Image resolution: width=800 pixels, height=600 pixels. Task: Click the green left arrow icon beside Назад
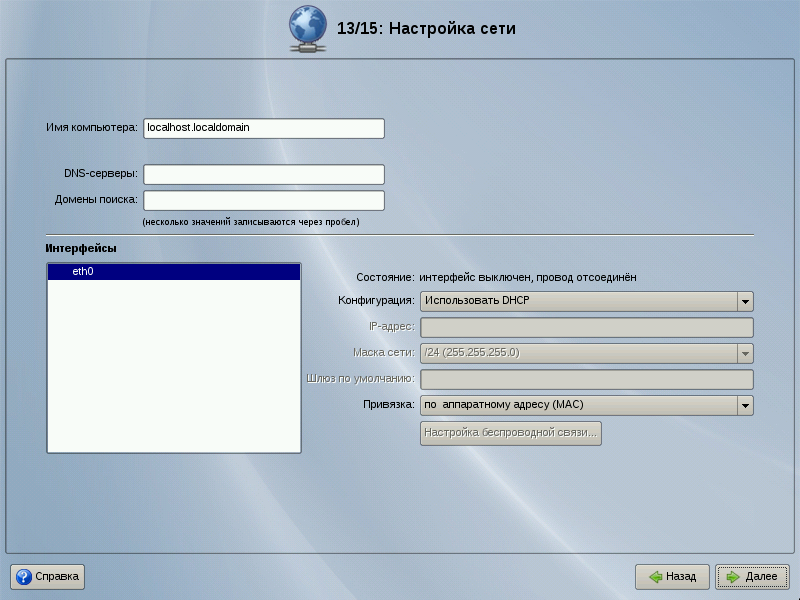tap(655, 577)
